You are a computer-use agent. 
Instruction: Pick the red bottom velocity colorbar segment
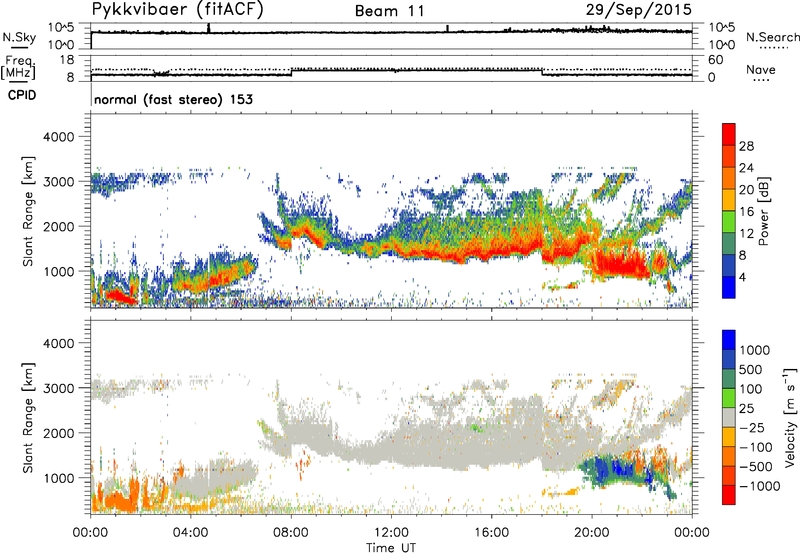pos(729,495)
